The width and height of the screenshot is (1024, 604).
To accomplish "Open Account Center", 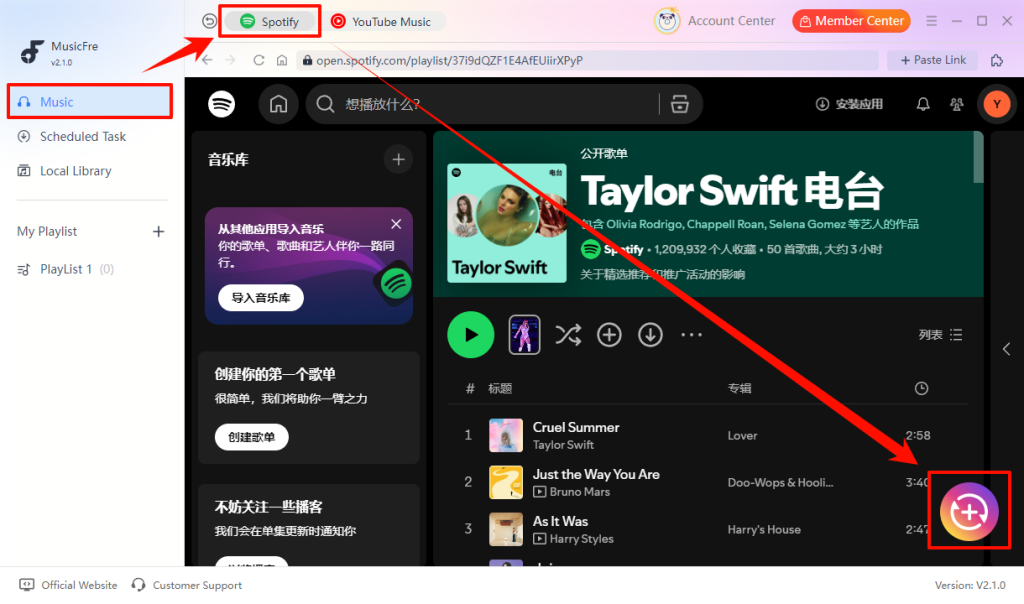I will tap(715, 21).
